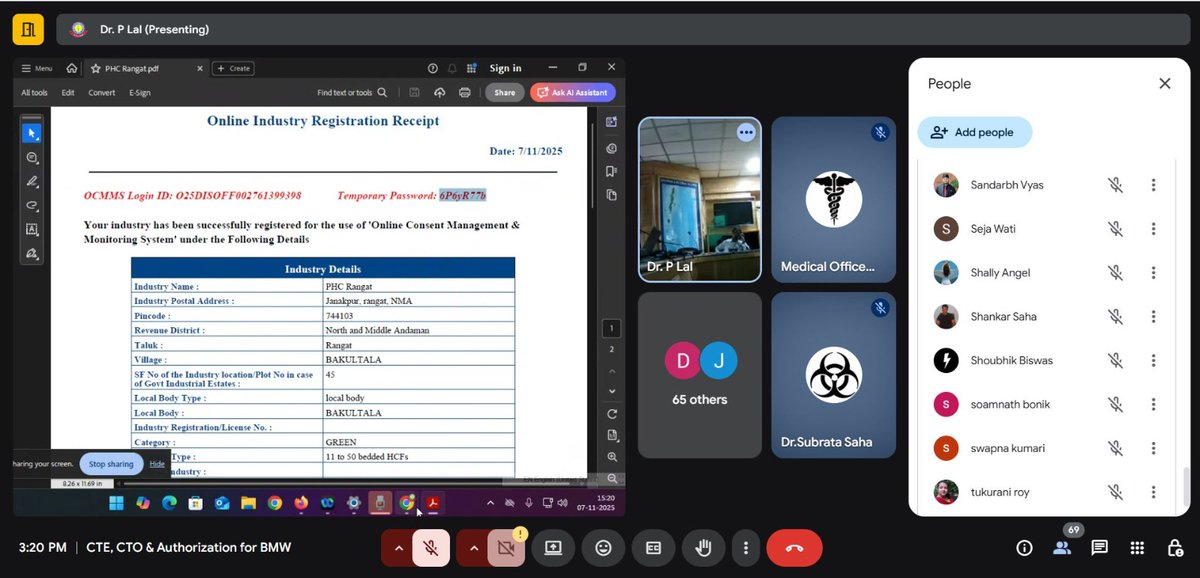Expand microphone options chevron in Meet

coord(398,547)
